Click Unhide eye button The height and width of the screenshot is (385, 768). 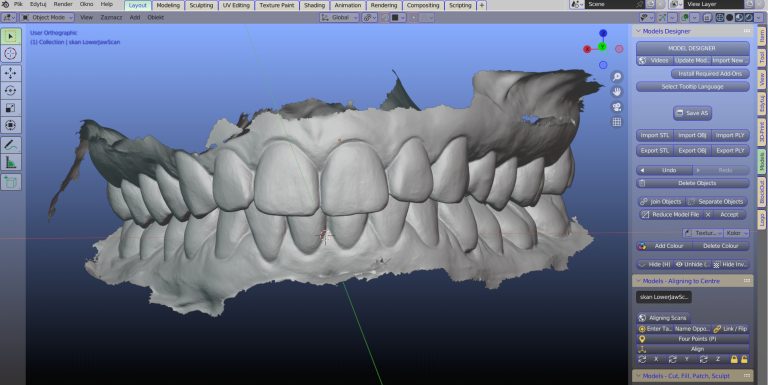[692, 265]
